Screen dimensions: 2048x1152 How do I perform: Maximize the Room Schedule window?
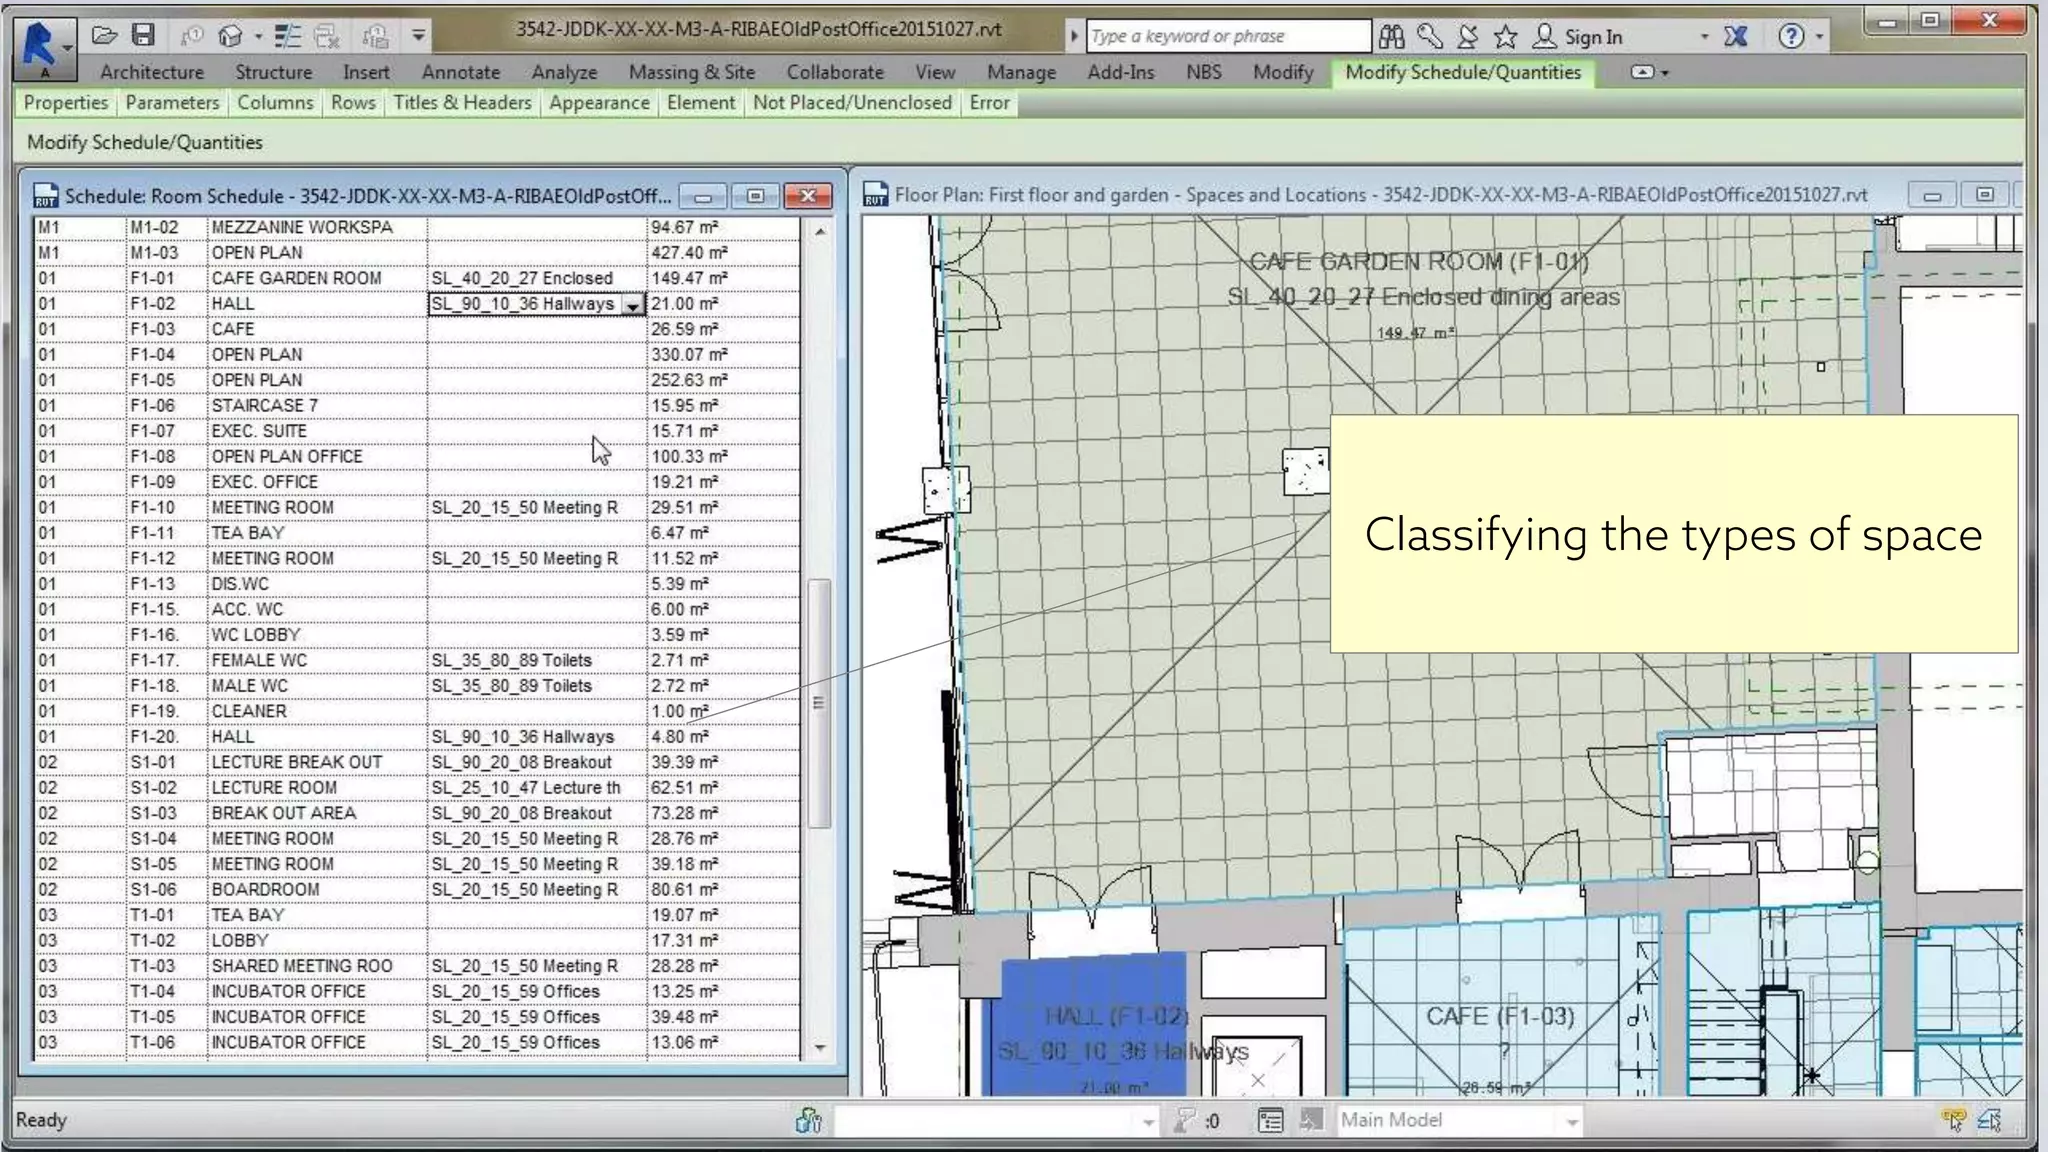pos(755,196)
